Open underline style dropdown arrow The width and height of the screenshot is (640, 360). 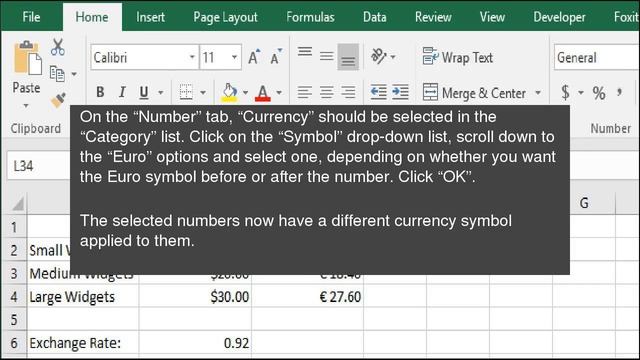pyautogui.click(x=161, y=93)
